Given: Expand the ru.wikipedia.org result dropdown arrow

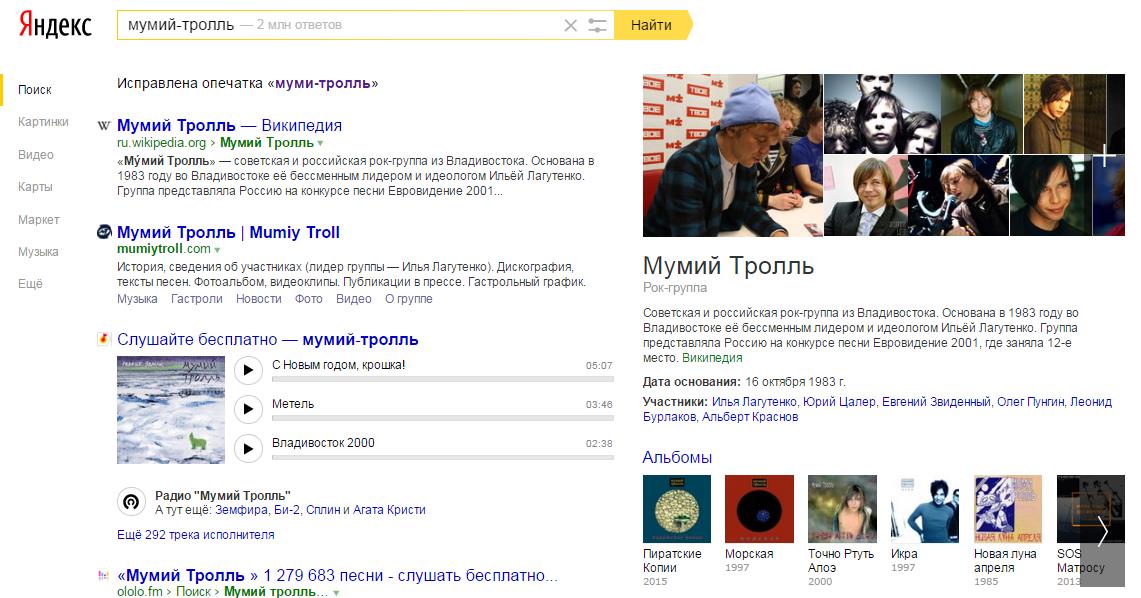Looking at the screenshot, I should tap(320, 143).
